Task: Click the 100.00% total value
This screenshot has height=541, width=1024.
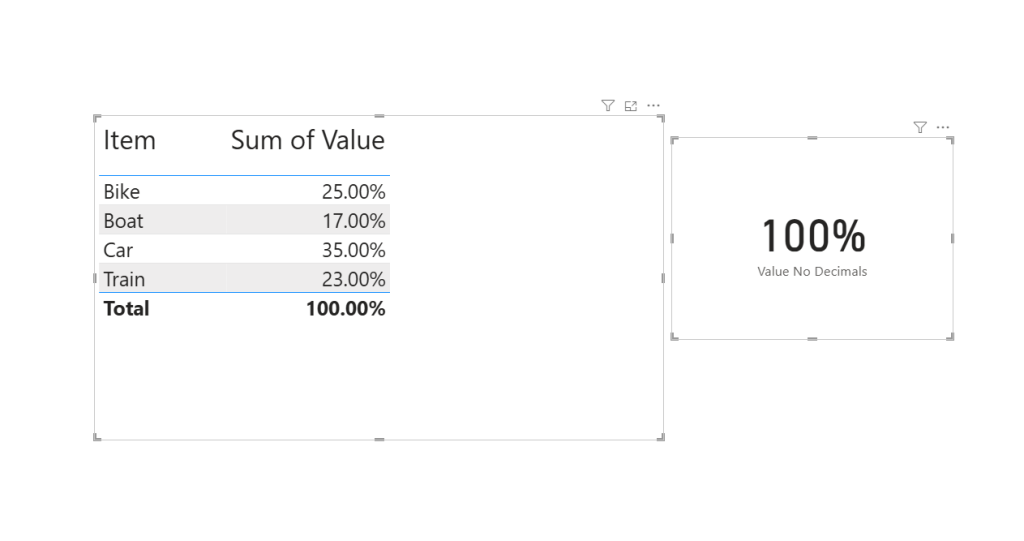Action: pyautogui.click(x=345, y=308)
